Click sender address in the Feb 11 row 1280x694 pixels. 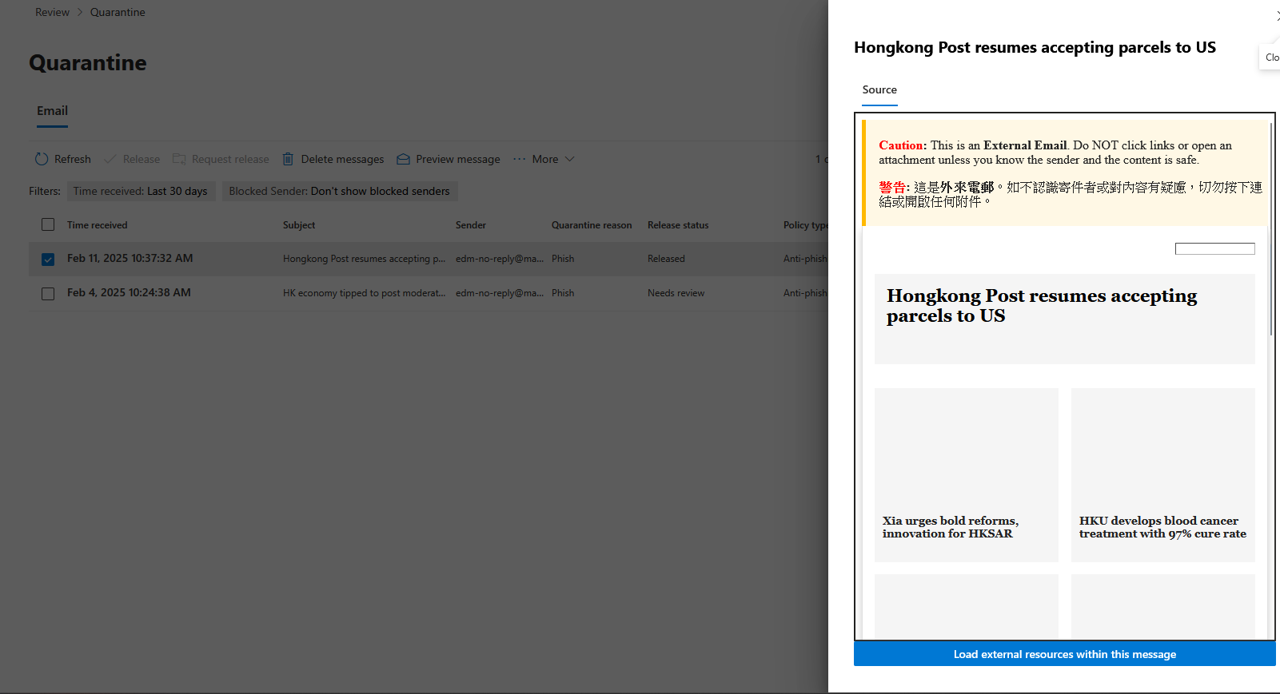pos(500,259)
